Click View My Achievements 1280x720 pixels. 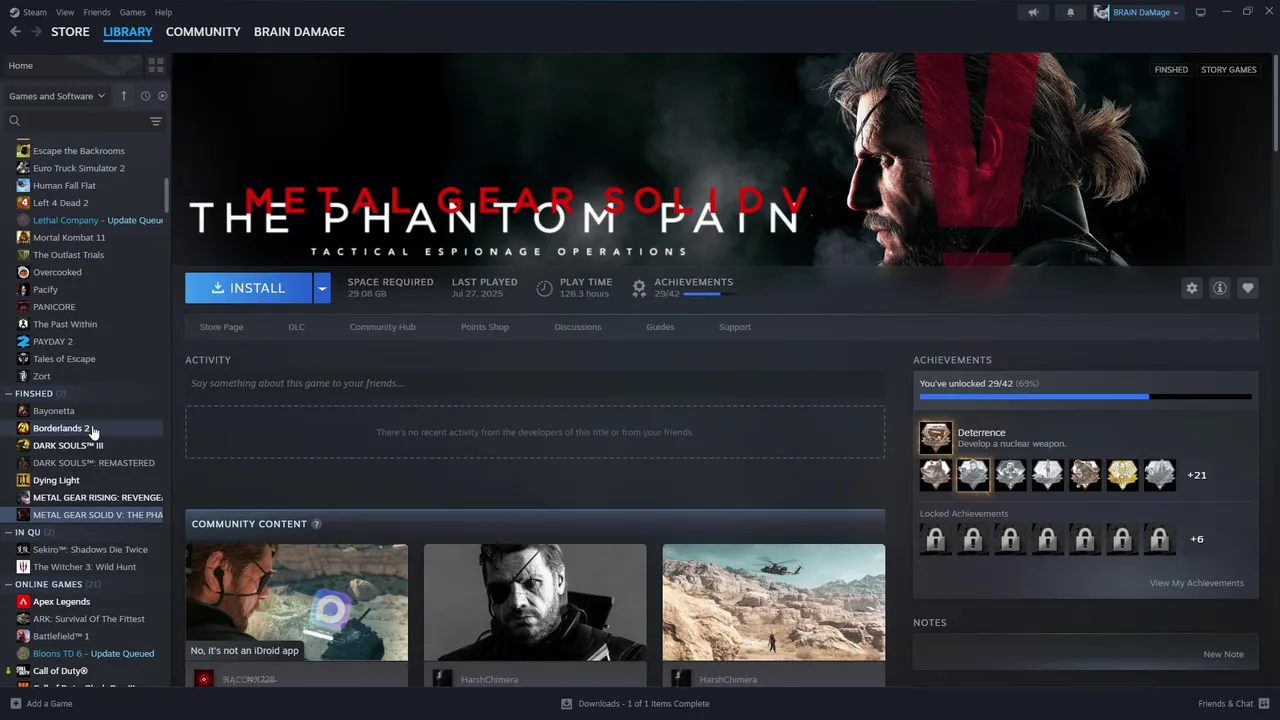point(1196,583)
